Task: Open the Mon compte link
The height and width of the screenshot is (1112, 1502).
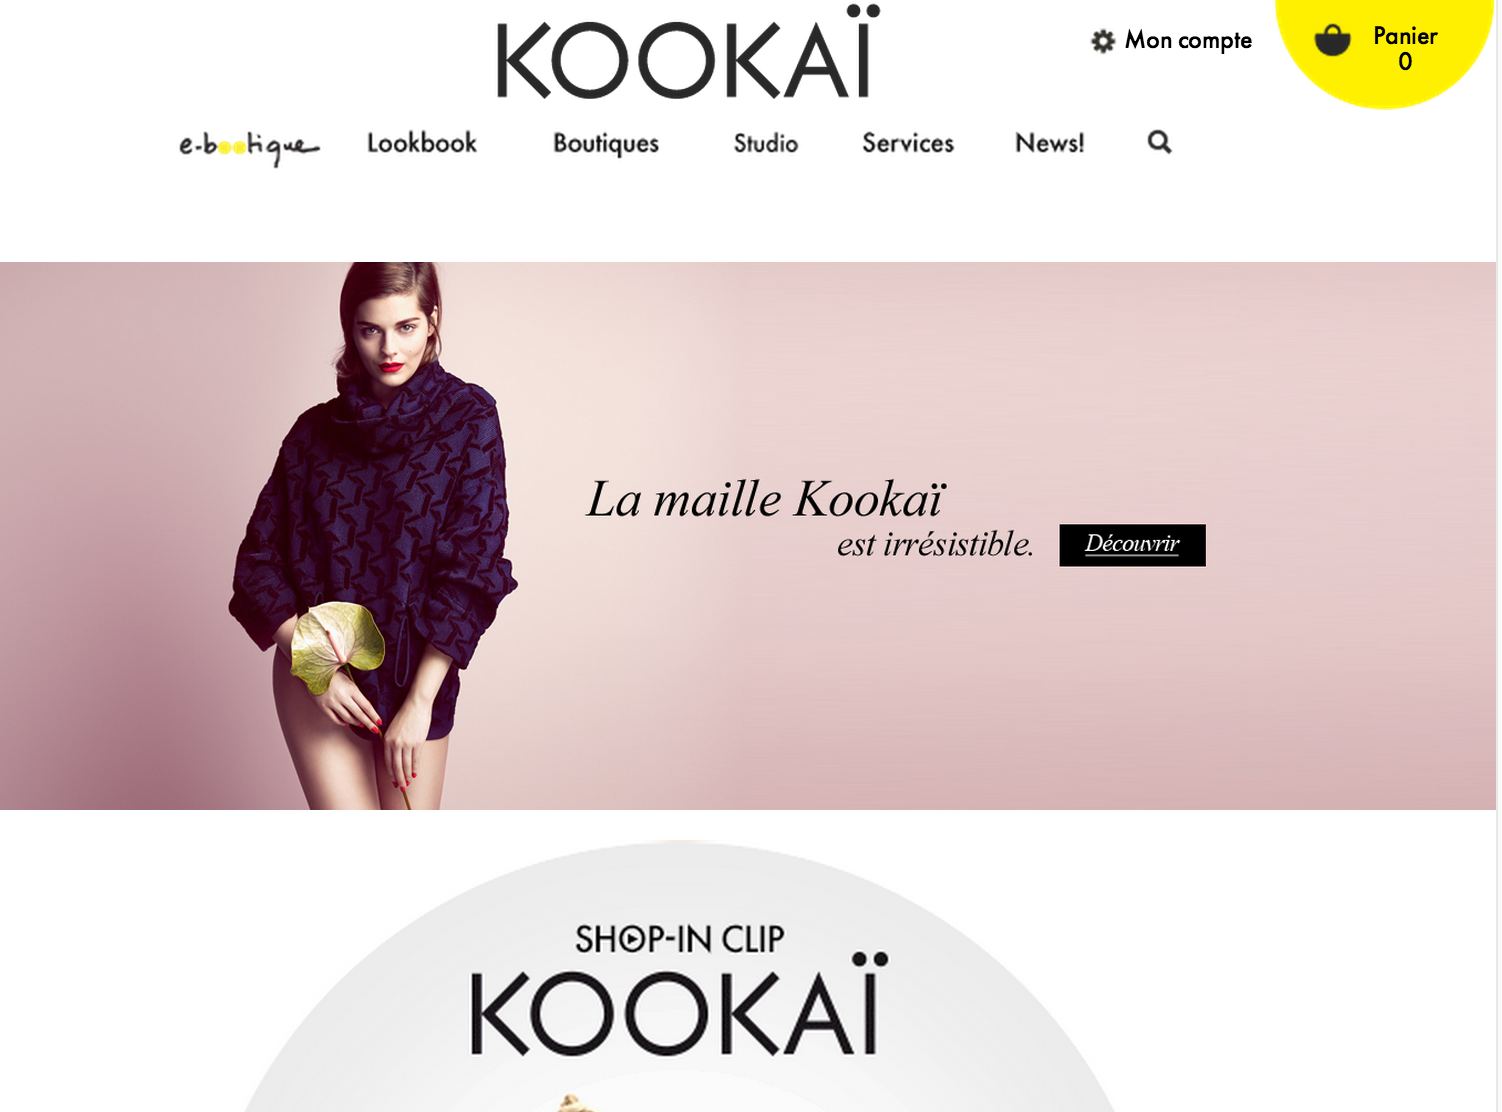Action: (x=1188, y=40)
